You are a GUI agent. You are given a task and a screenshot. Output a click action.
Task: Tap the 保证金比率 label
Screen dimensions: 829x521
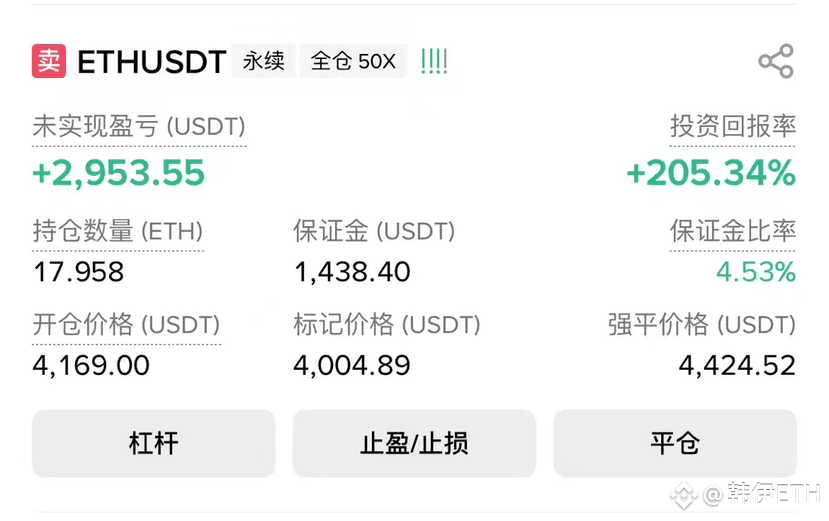coord(733,231)
